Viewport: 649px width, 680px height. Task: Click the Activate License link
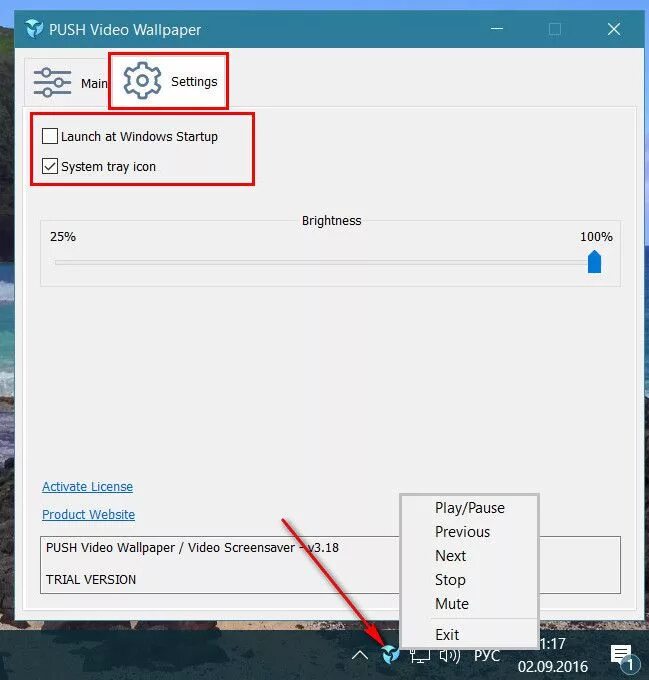coord(88,487)
